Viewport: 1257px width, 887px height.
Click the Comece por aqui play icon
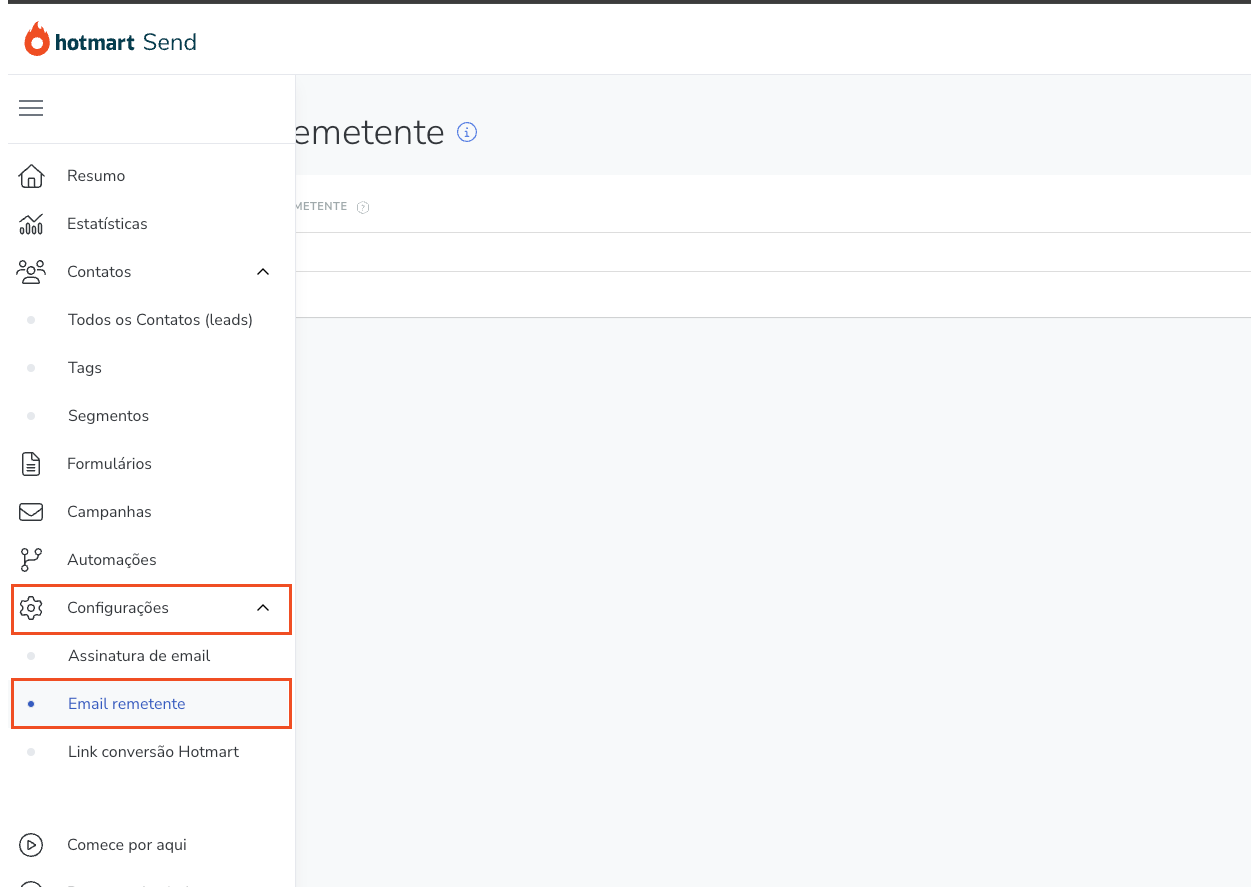[x=31, y=845]
